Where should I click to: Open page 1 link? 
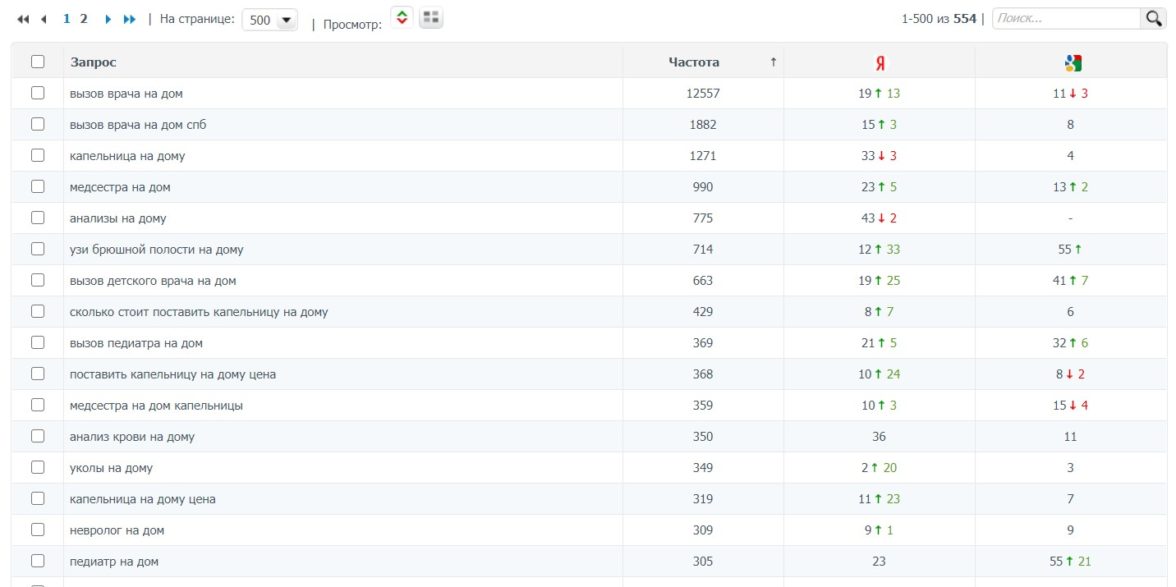[x=67, y=19]
